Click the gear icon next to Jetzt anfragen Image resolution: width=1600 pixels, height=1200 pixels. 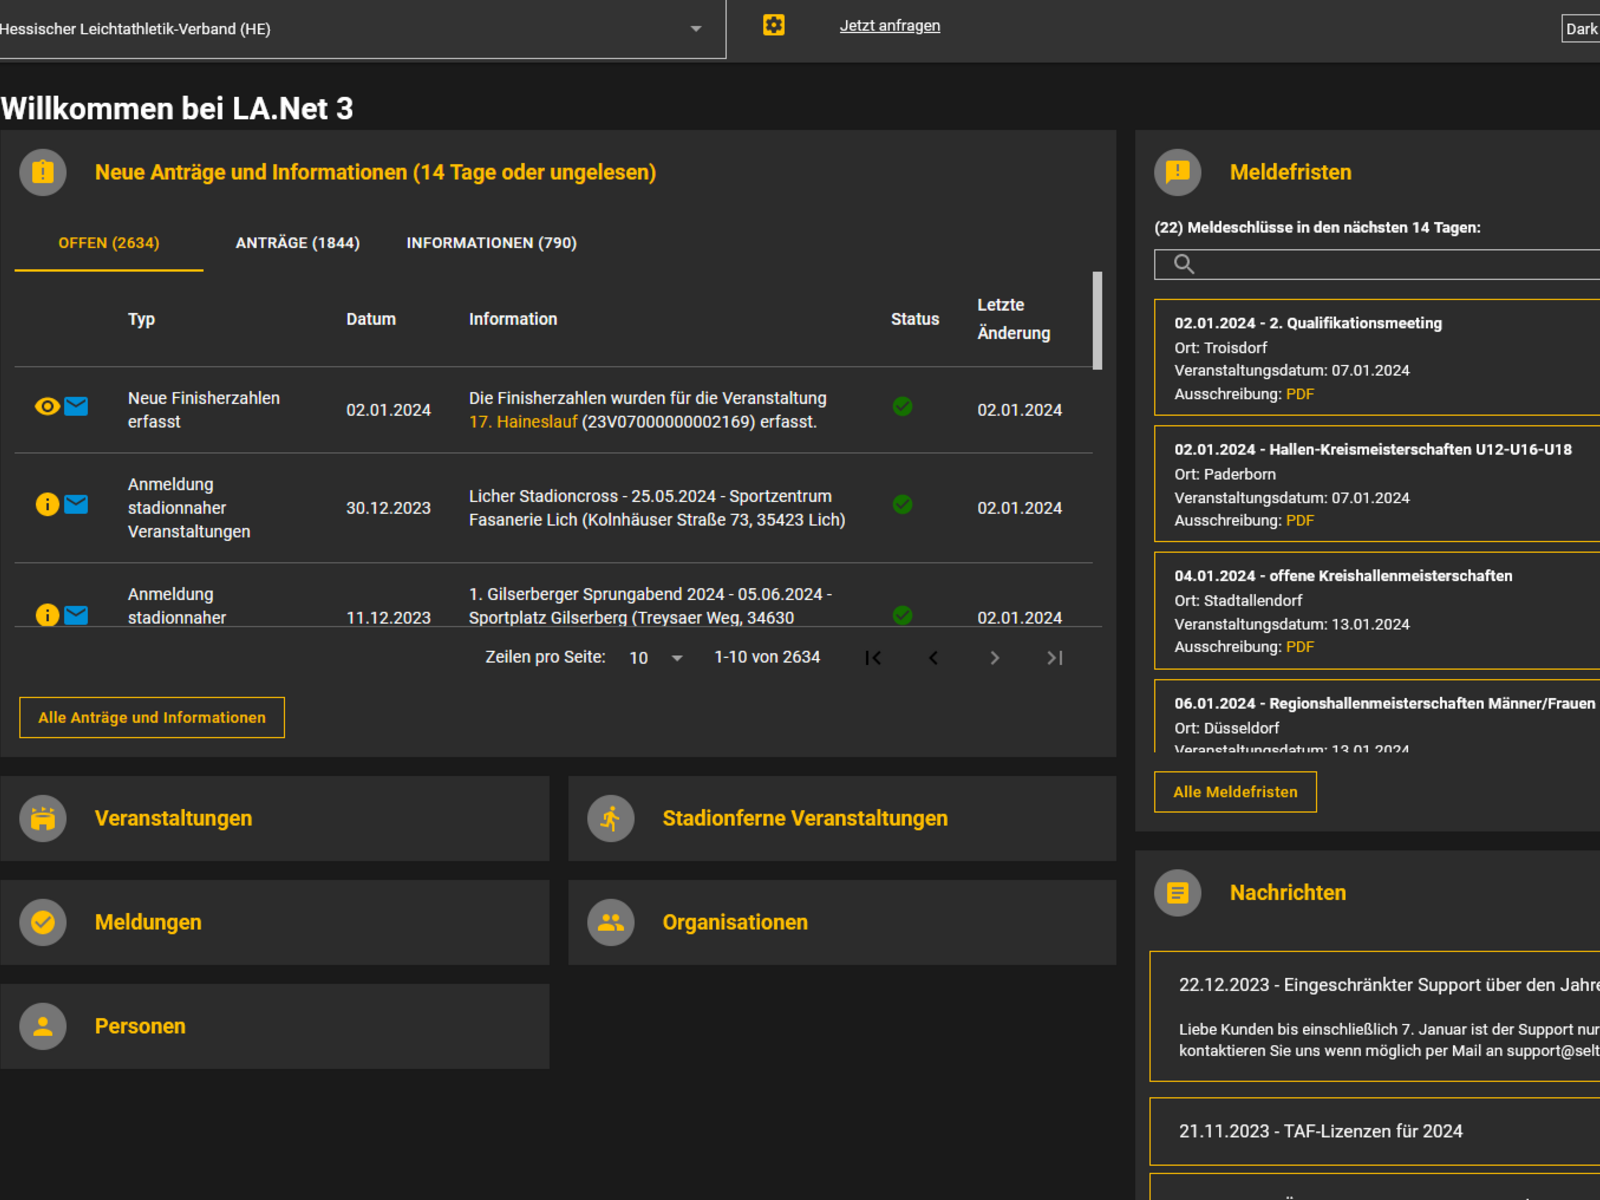774,26
